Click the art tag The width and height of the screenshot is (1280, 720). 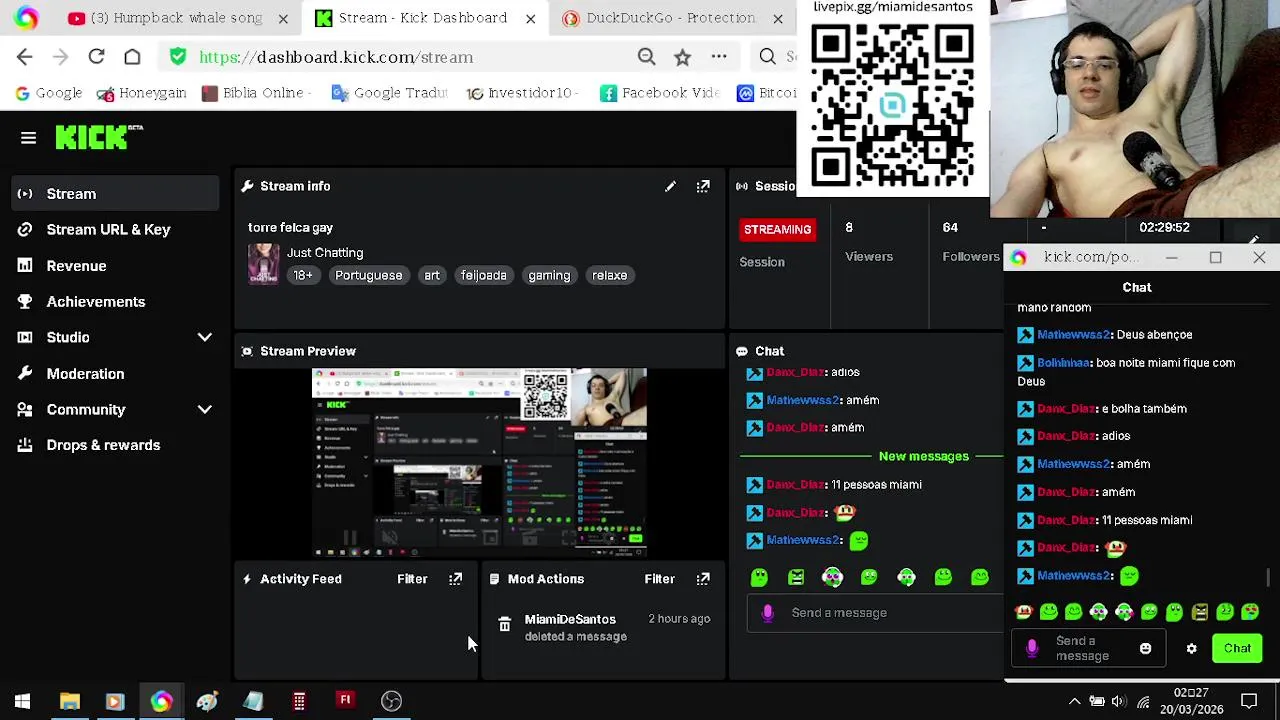tap(432, 276)
